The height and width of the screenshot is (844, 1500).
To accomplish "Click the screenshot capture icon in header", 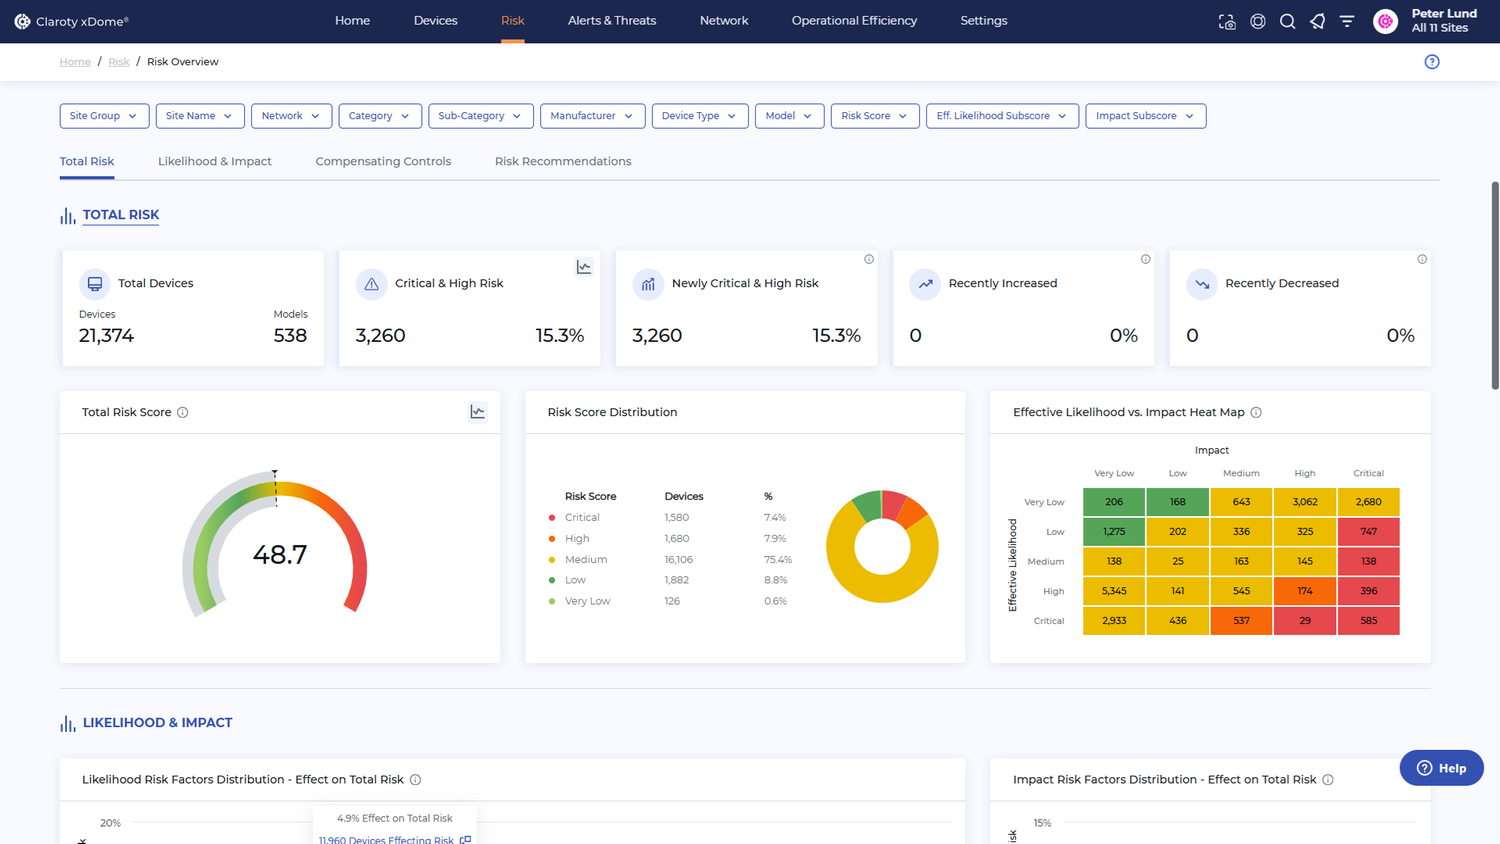I will [1227, 21].
